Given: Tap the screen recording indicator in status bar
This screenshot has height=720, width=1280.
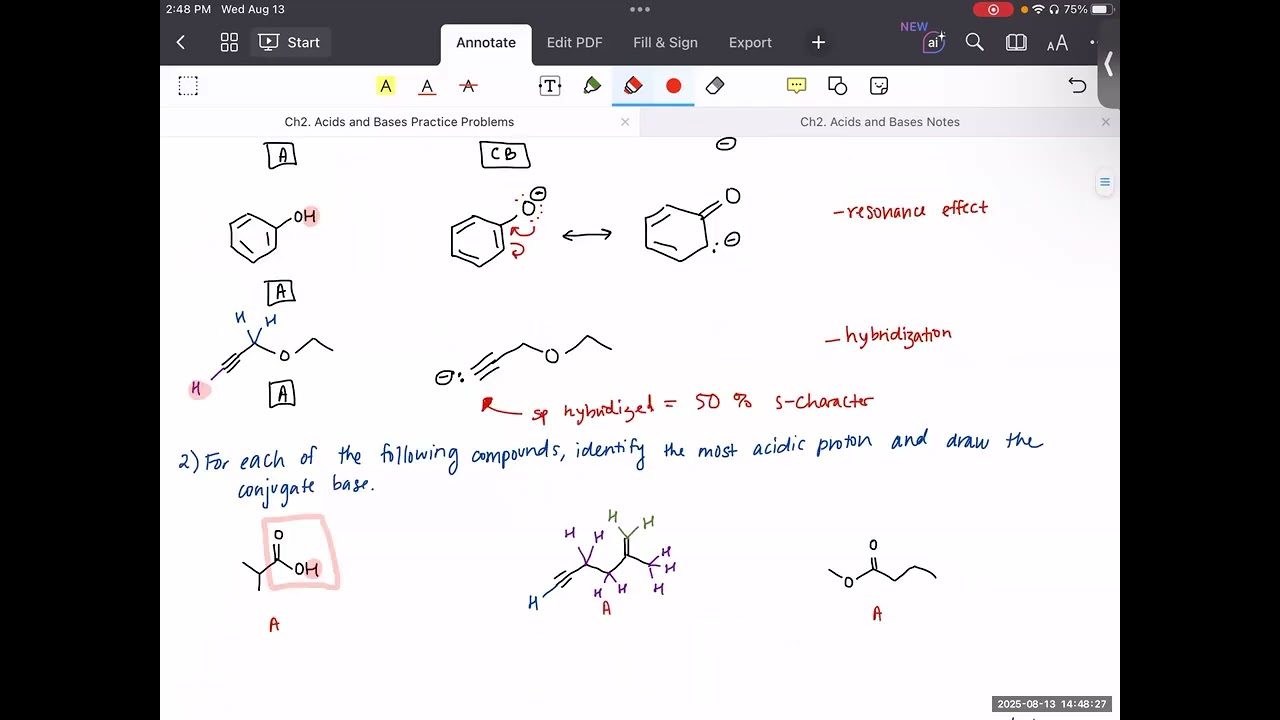Looking at the screenshot, I should pos(993,9).
